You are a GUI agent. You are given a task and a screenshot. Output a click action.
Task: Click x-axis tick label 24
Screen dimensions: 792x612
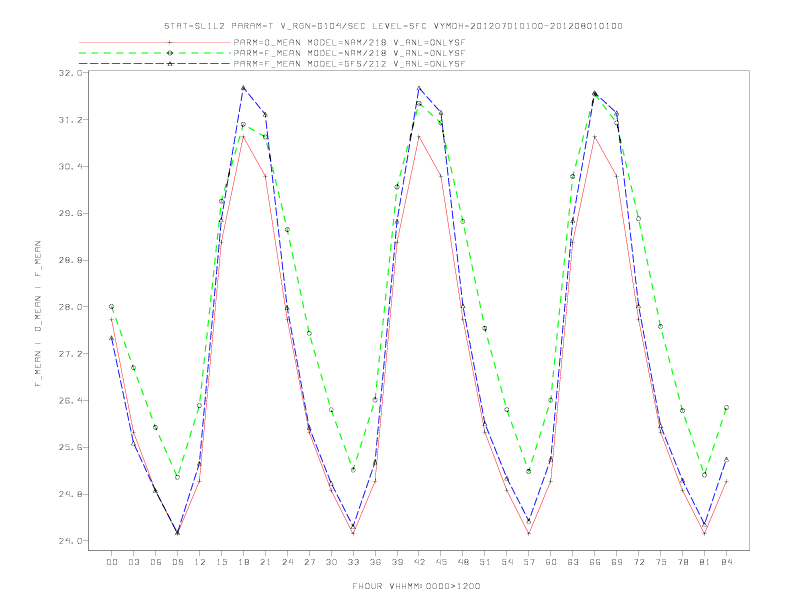287,562
